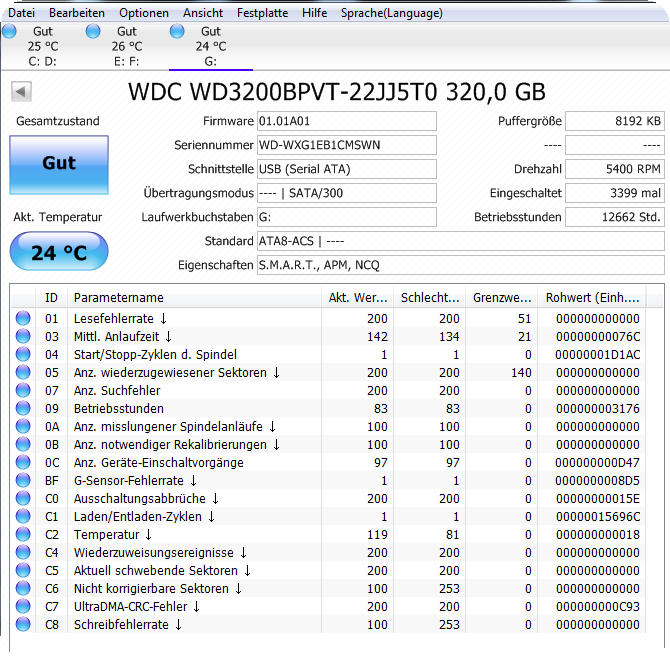Click the 24 °C temperature button
670x658 pixels.
[x=58, y=252]
